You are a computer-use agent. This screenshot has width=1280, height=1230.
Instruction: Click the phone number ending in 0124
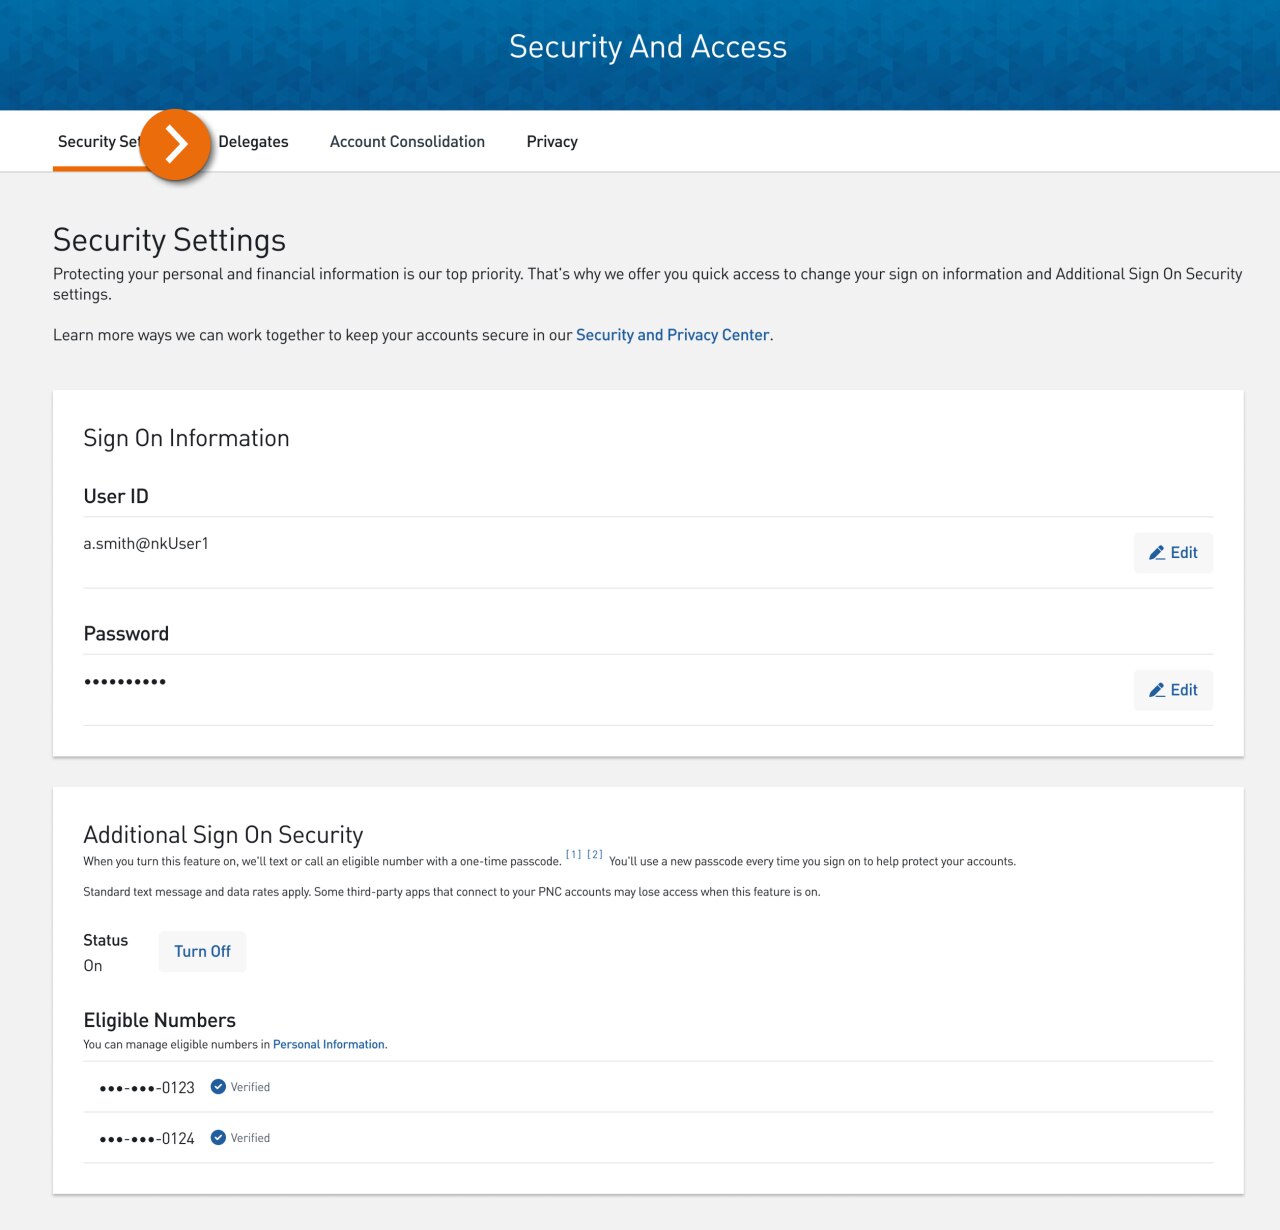tap(146, 1137)
